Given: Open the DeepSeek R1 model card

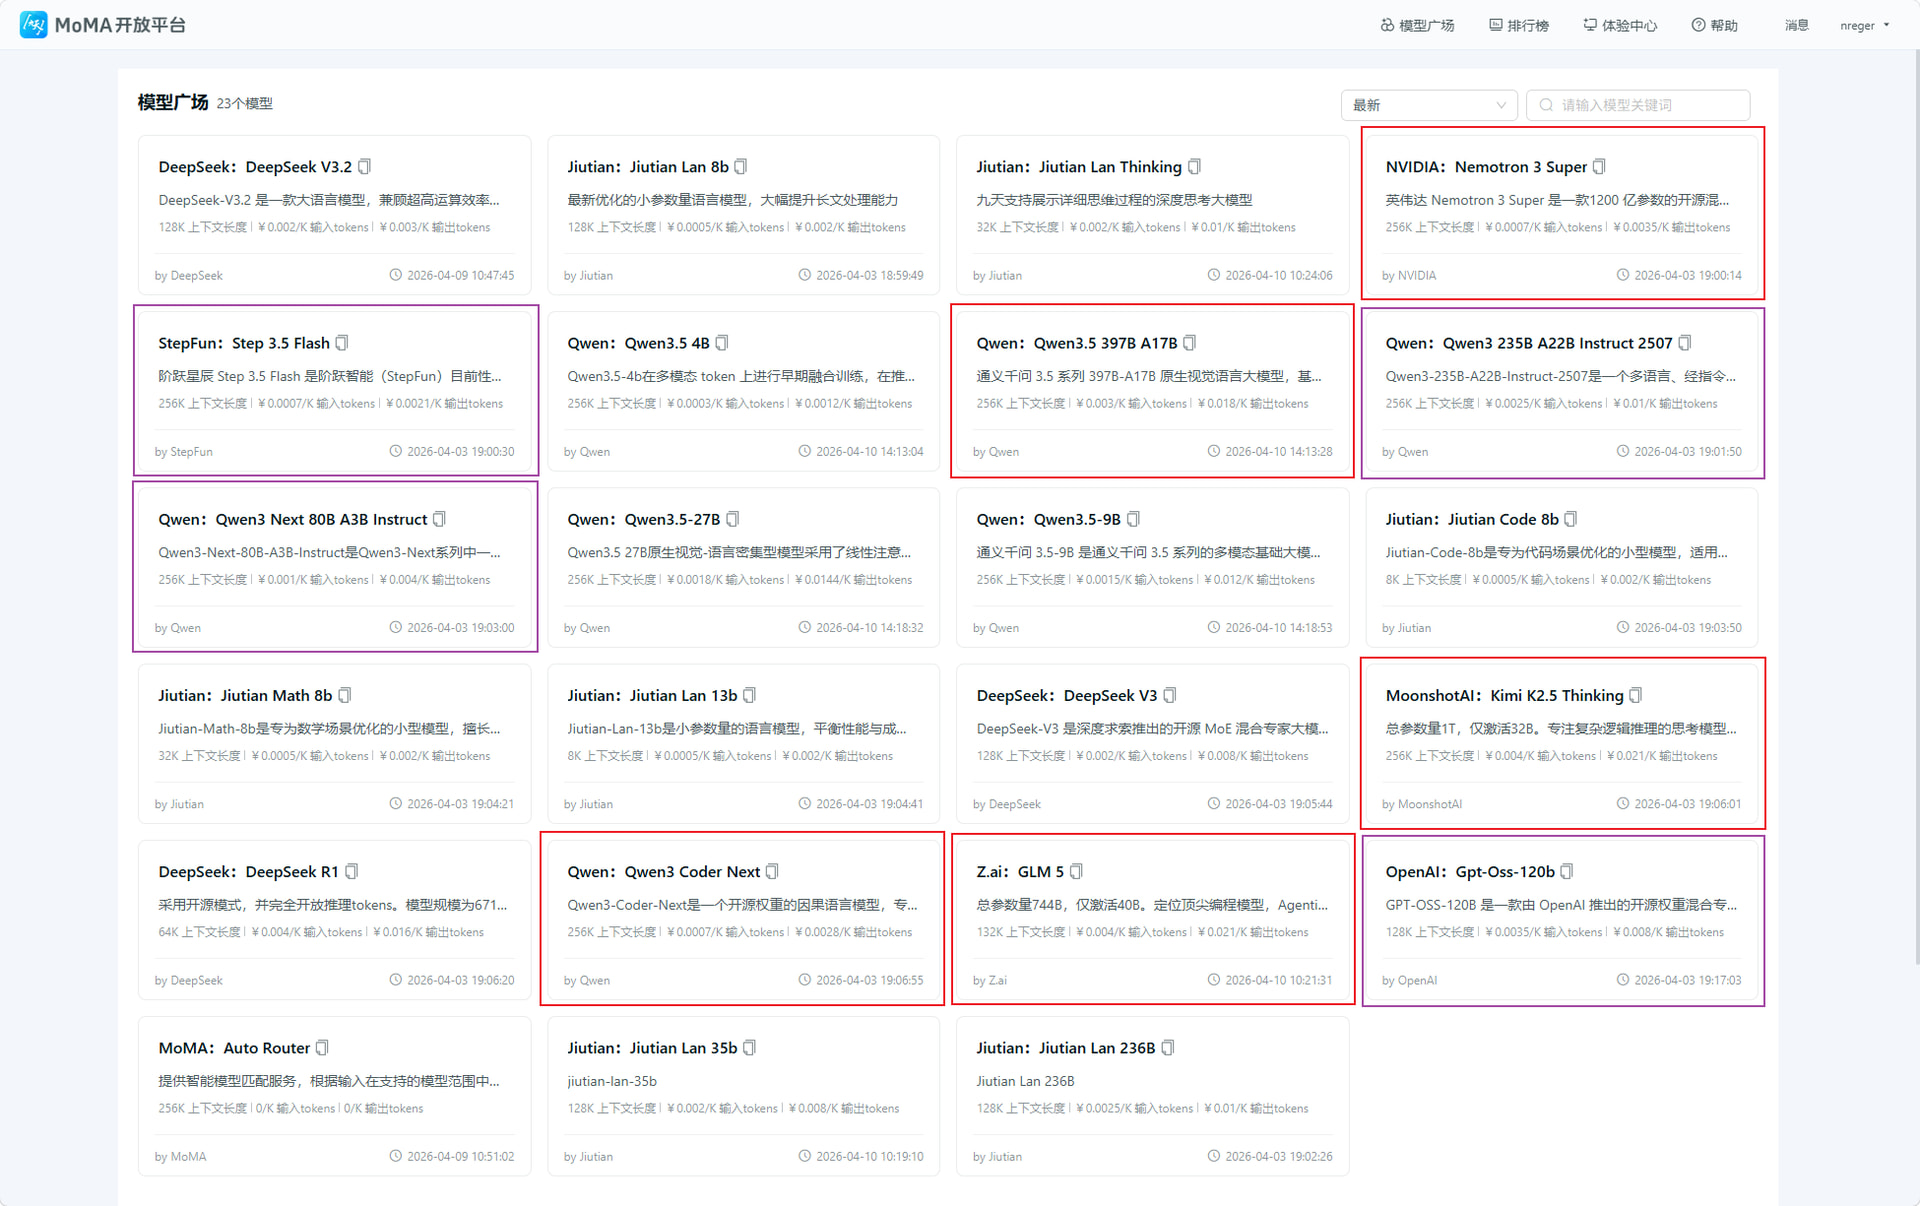Looking at the screenshot, I should [x=334, y=920].
